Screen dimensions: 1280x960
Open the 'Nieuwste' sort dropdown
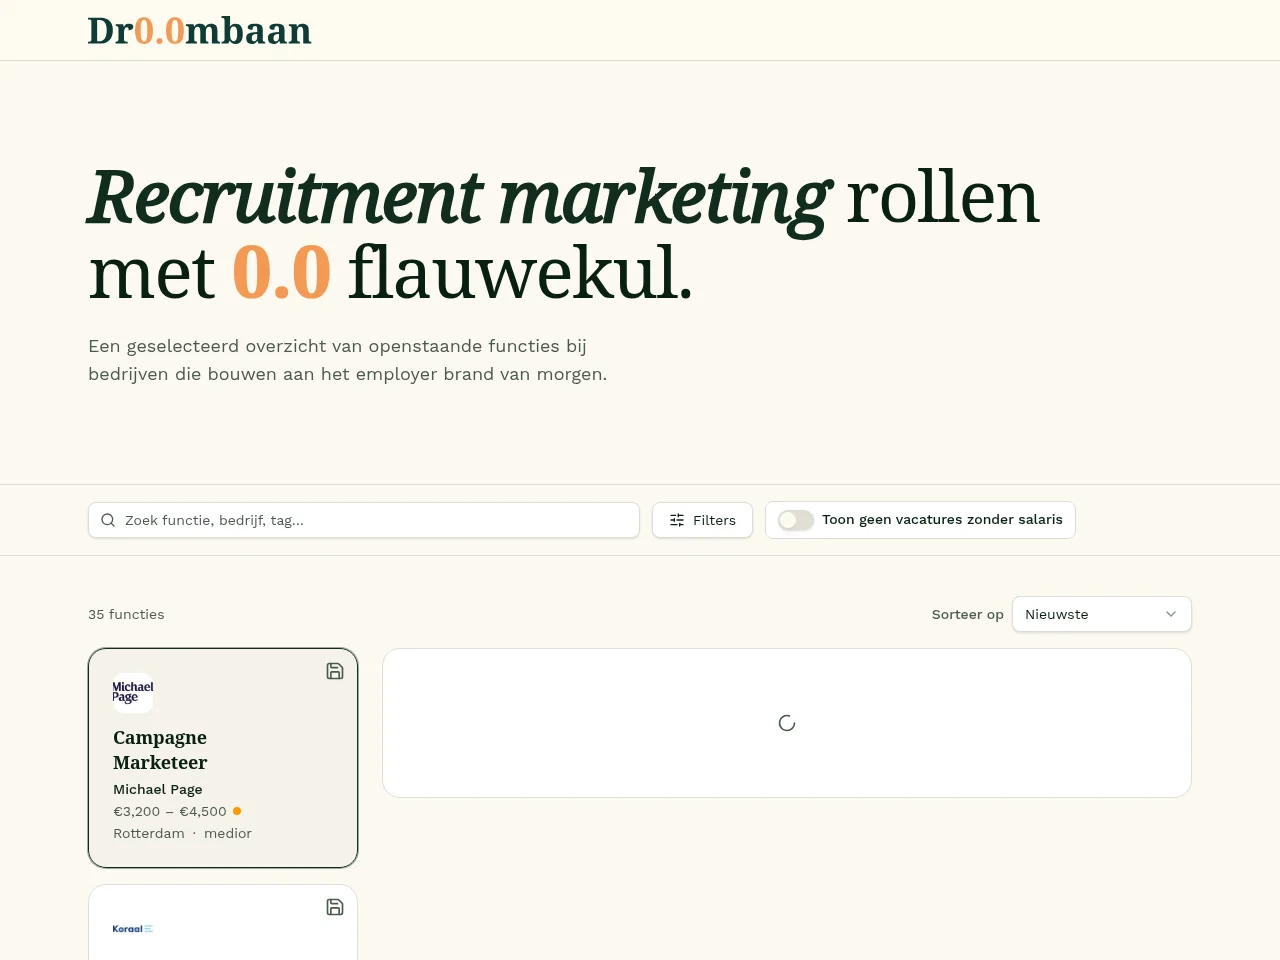(x=1102, y=614)
